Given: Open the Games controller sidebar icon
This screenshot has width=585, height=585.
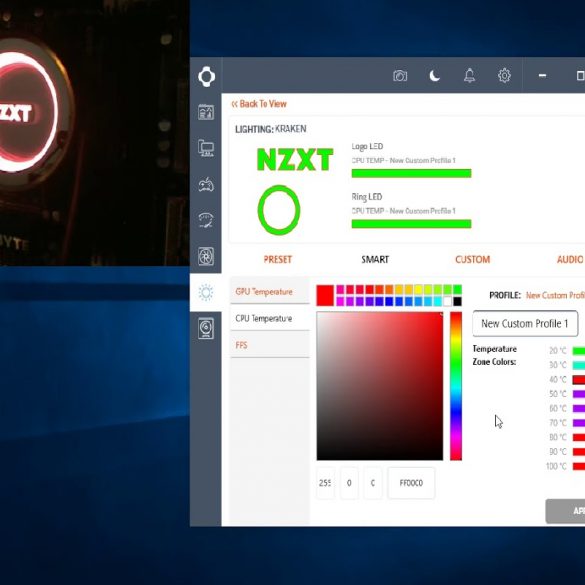Looking at the screenshot, I should coord(206,184).
